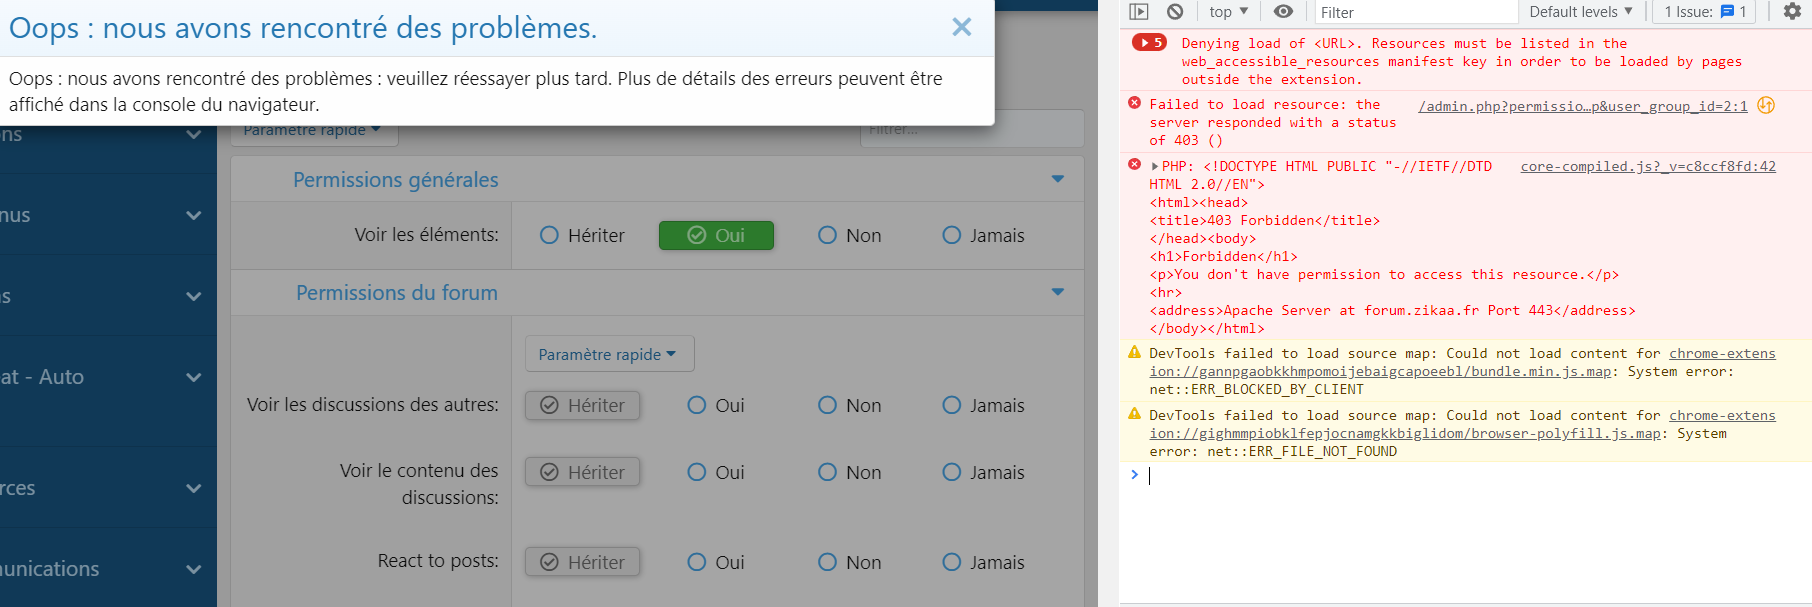Screen dimensions: 1812x607
Task: Close the Oops error dialog
Action: 961,27
